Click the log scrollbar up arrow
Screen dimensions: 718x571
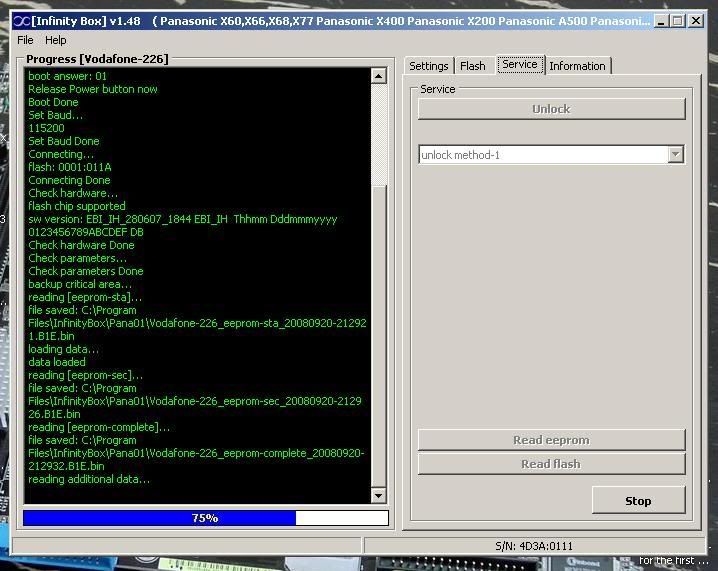pos(378,76)
